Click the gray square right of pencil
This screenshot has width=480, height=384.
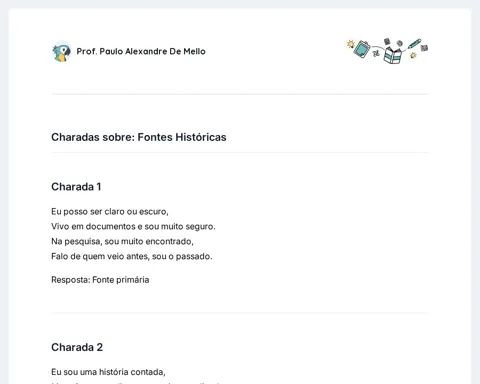(424, 48)
